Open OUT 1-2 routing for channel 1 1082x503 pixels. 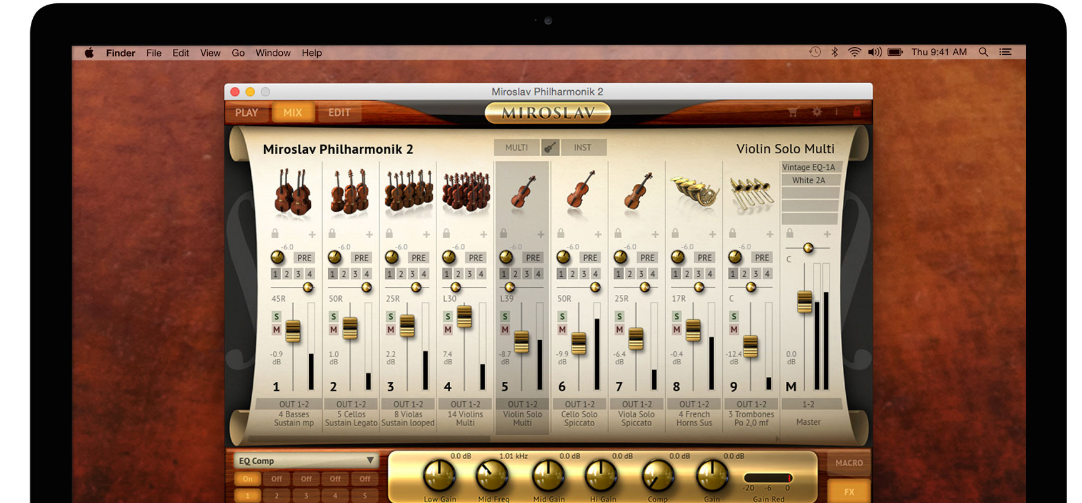coord(293,404)
